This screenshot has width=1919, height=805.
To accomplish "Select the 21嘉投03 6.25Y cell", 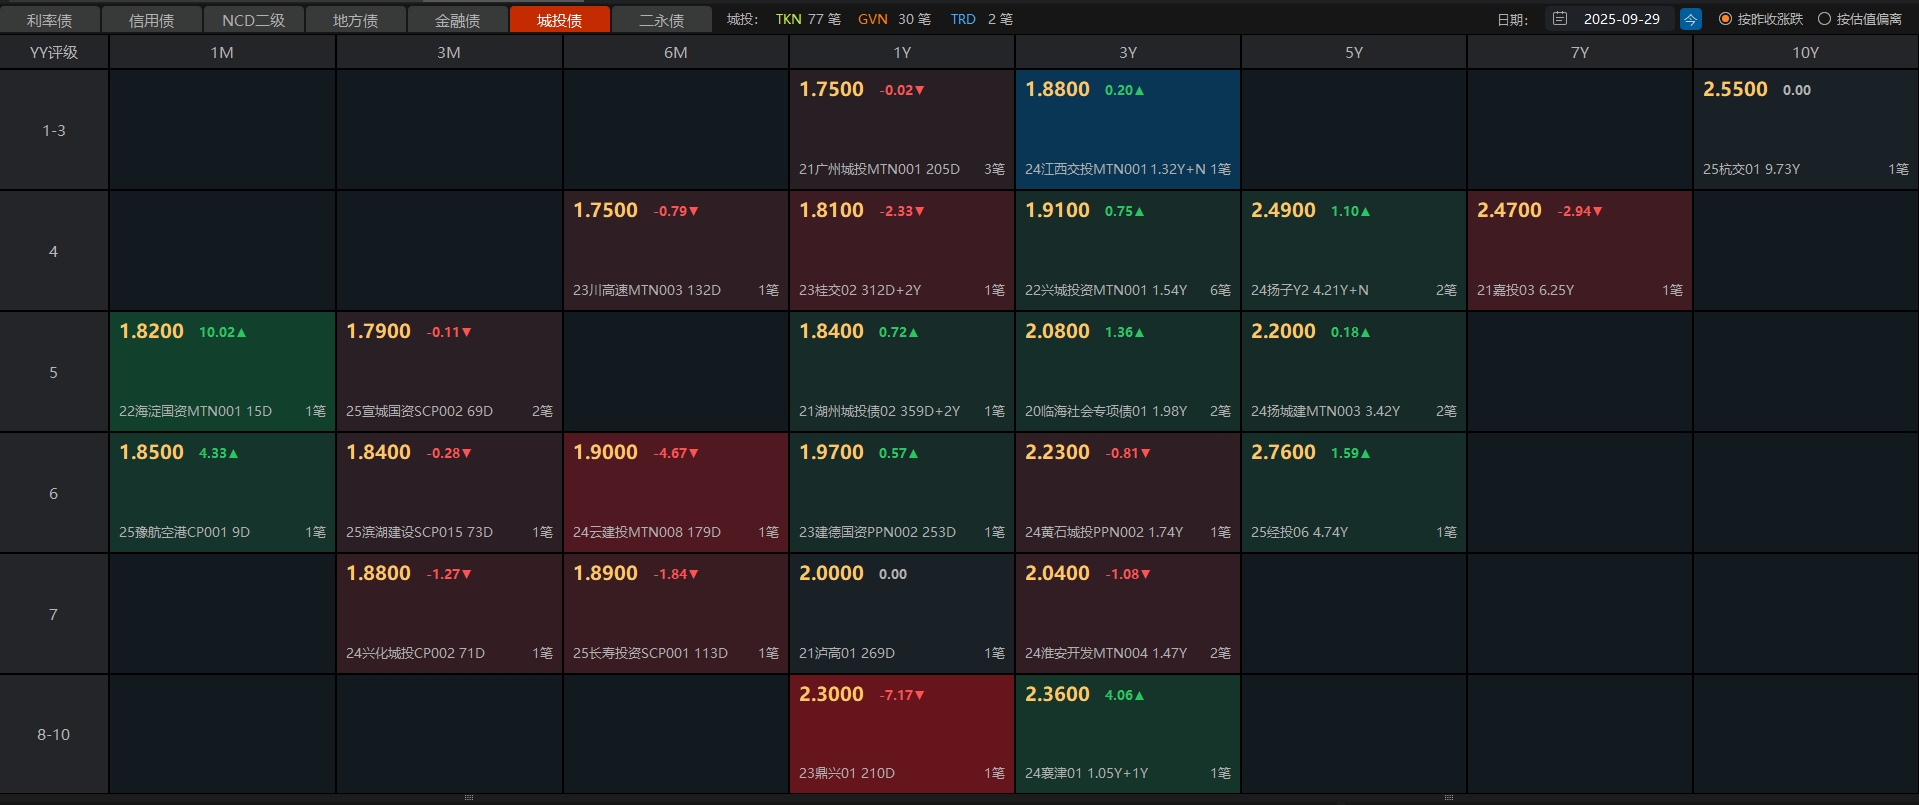I will coord(1580,251).
